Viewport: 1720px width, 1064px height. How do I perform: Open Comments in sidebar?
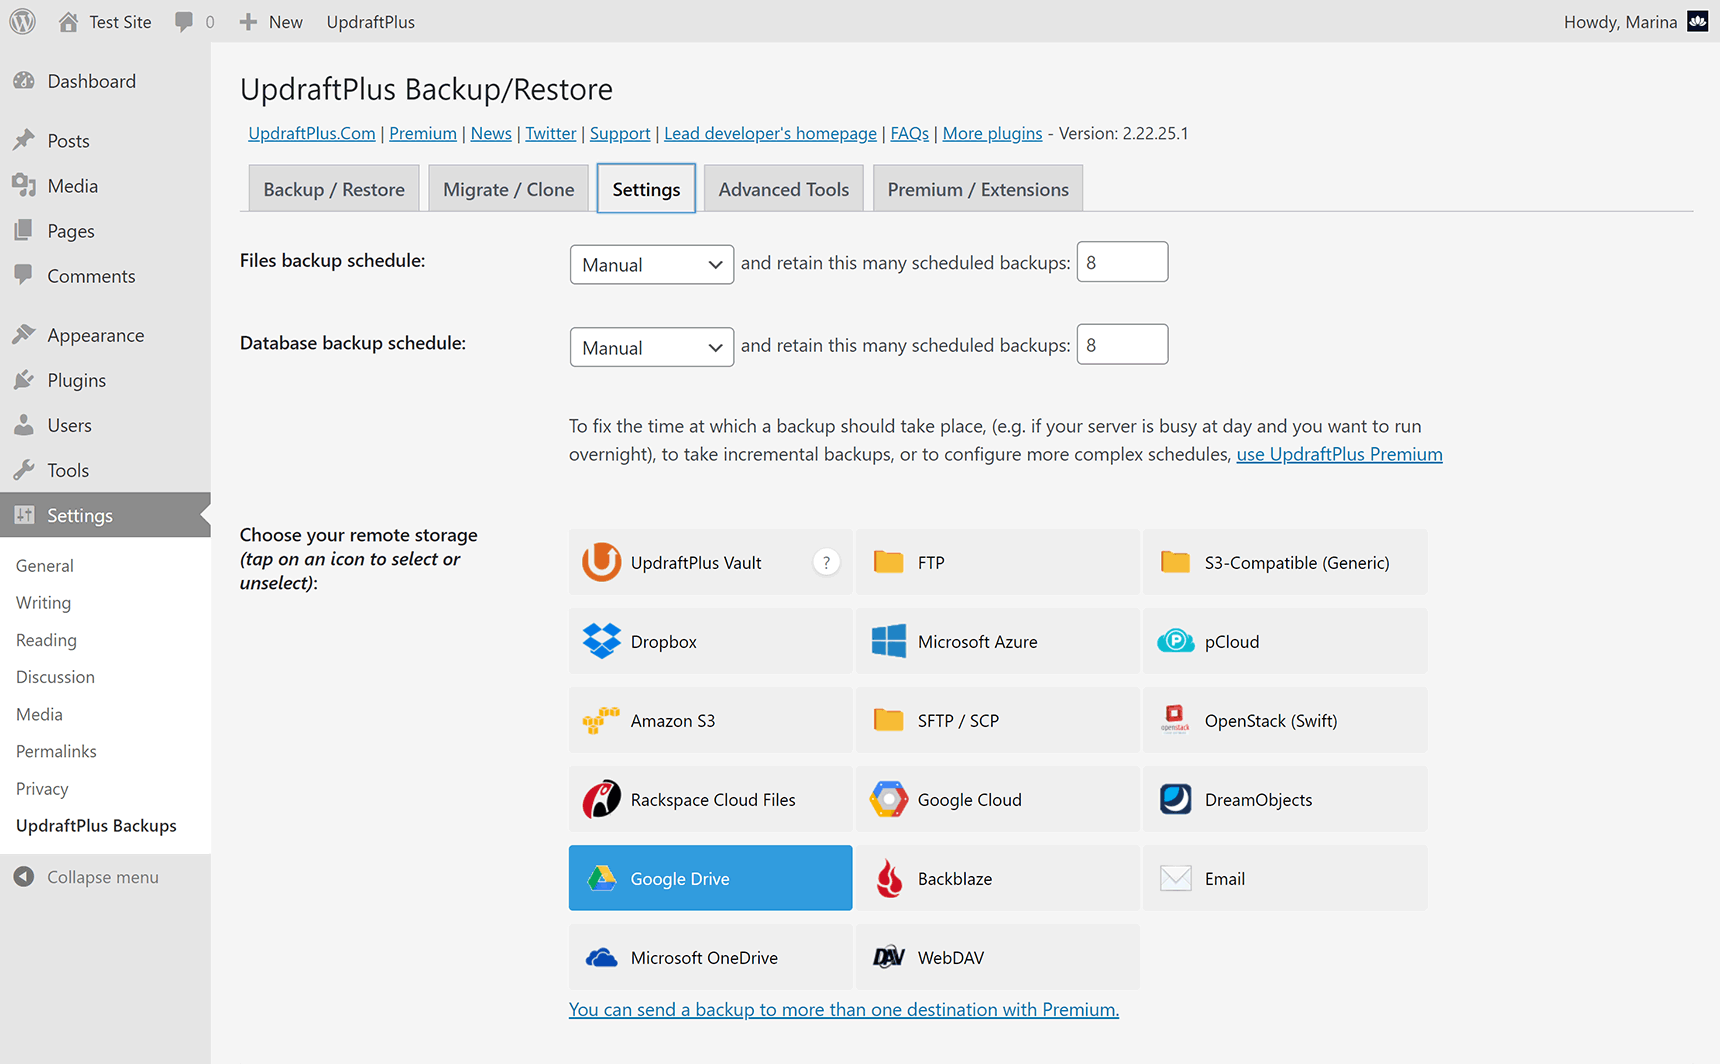pos(105,275)
